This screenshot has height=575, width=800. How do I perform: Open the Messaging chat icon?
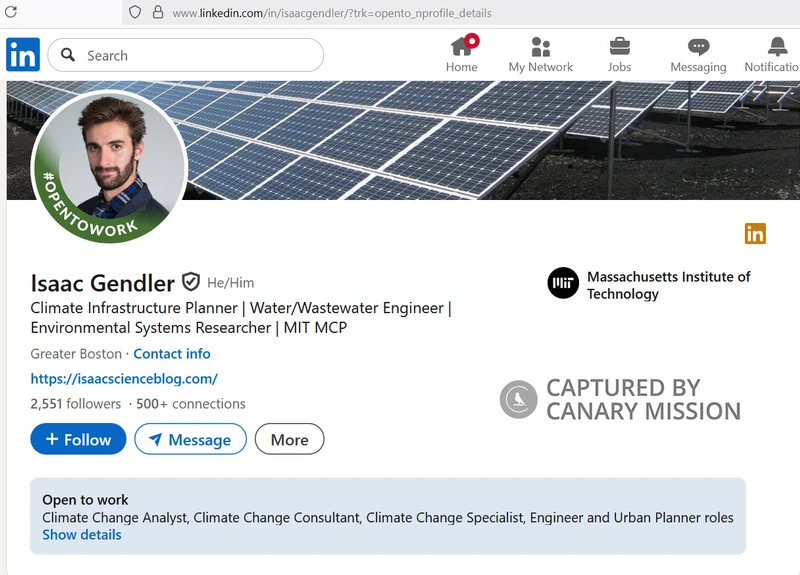click(698, 46)
